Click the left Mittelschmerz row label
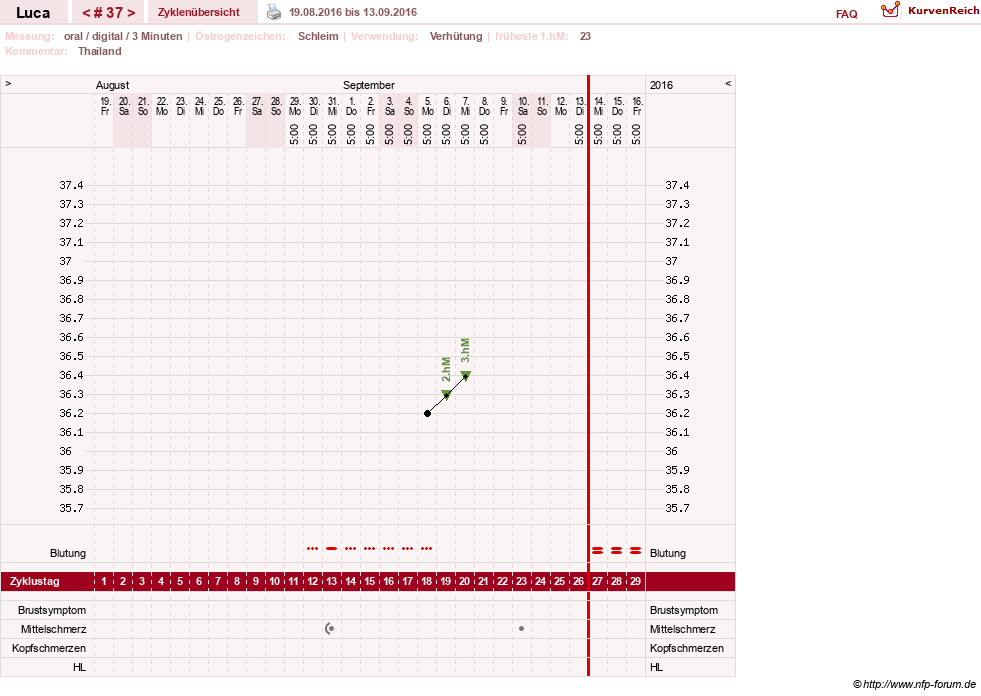Image resolution: width=981 pixels, height=696 pixels. coord(54,629)
